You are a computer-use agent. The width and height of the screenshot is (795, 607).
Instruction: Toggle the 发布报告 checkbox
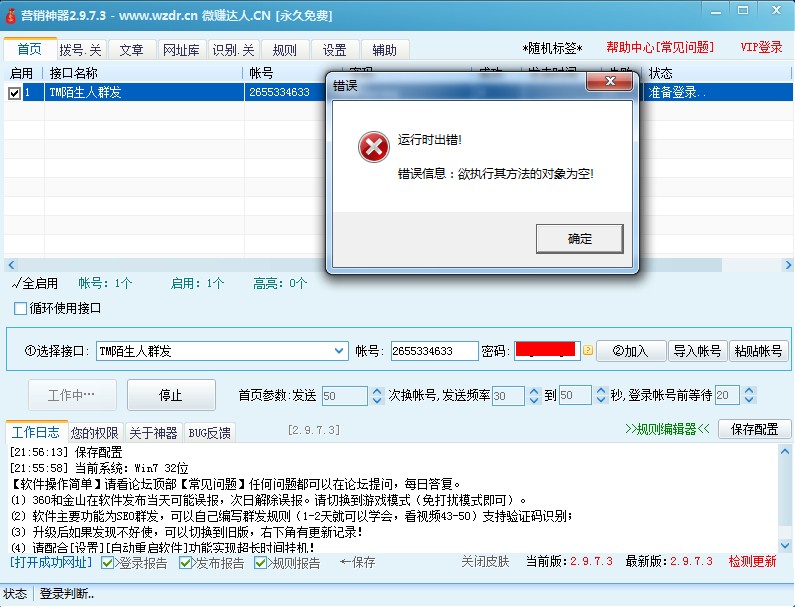click(186, 562)
